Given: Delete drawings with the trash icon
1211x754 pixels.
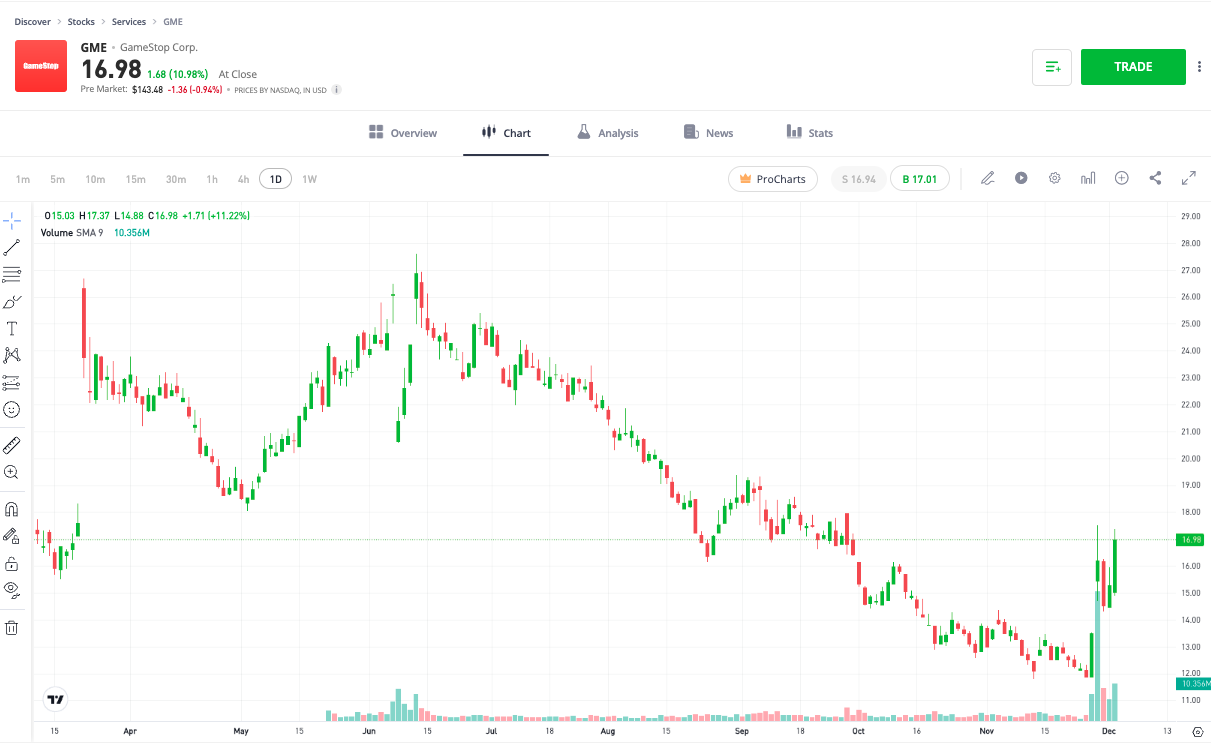Looking at the screenshot, I should coord(12,628).
